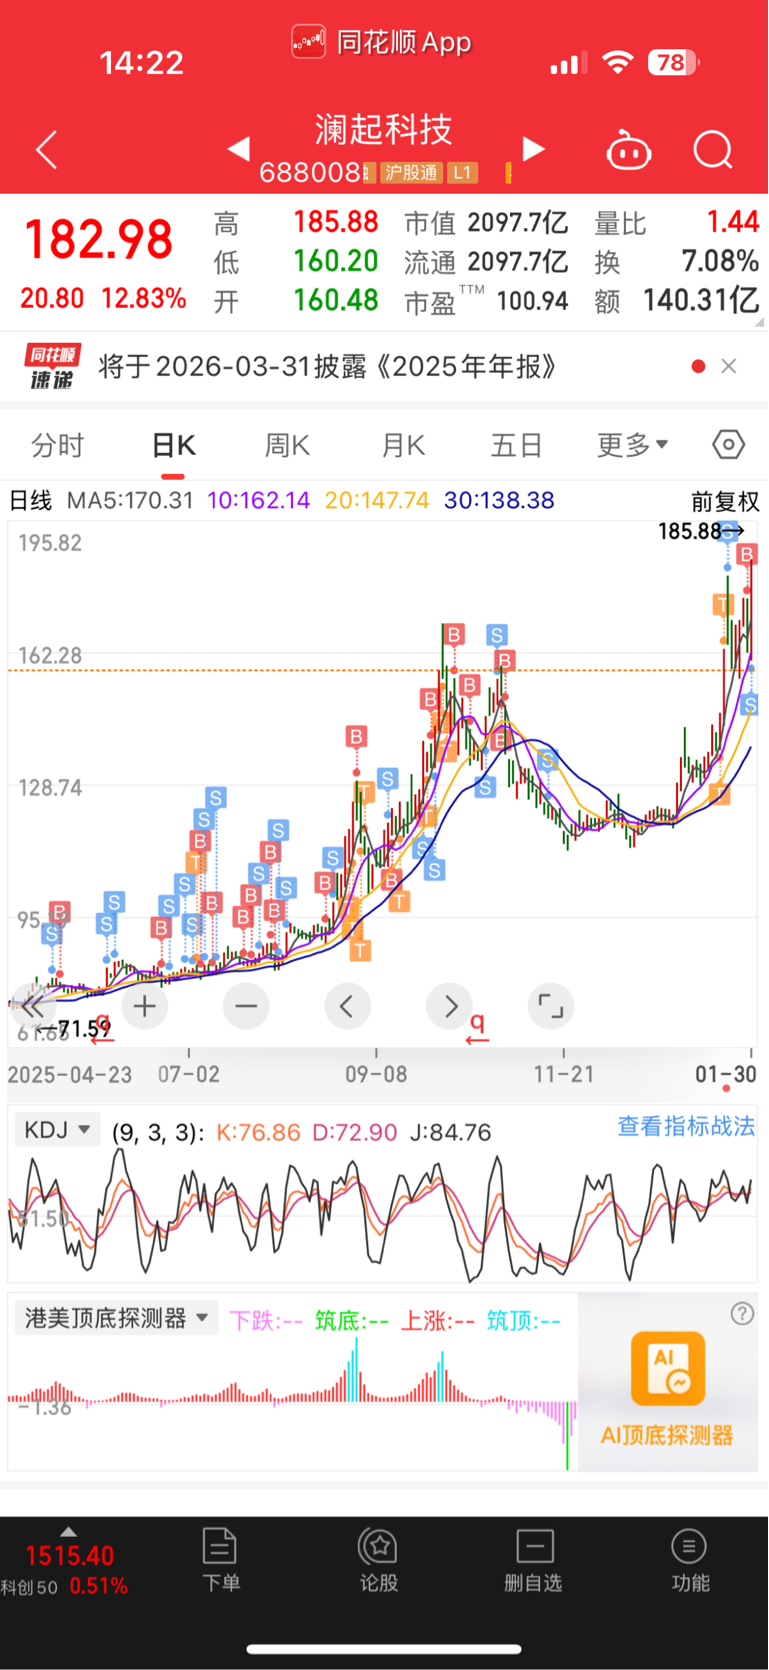The width and height of the screenshot is (769, 1670).
Task: Tap the orange 20:147.74 MA label
Action: [377, 500]
